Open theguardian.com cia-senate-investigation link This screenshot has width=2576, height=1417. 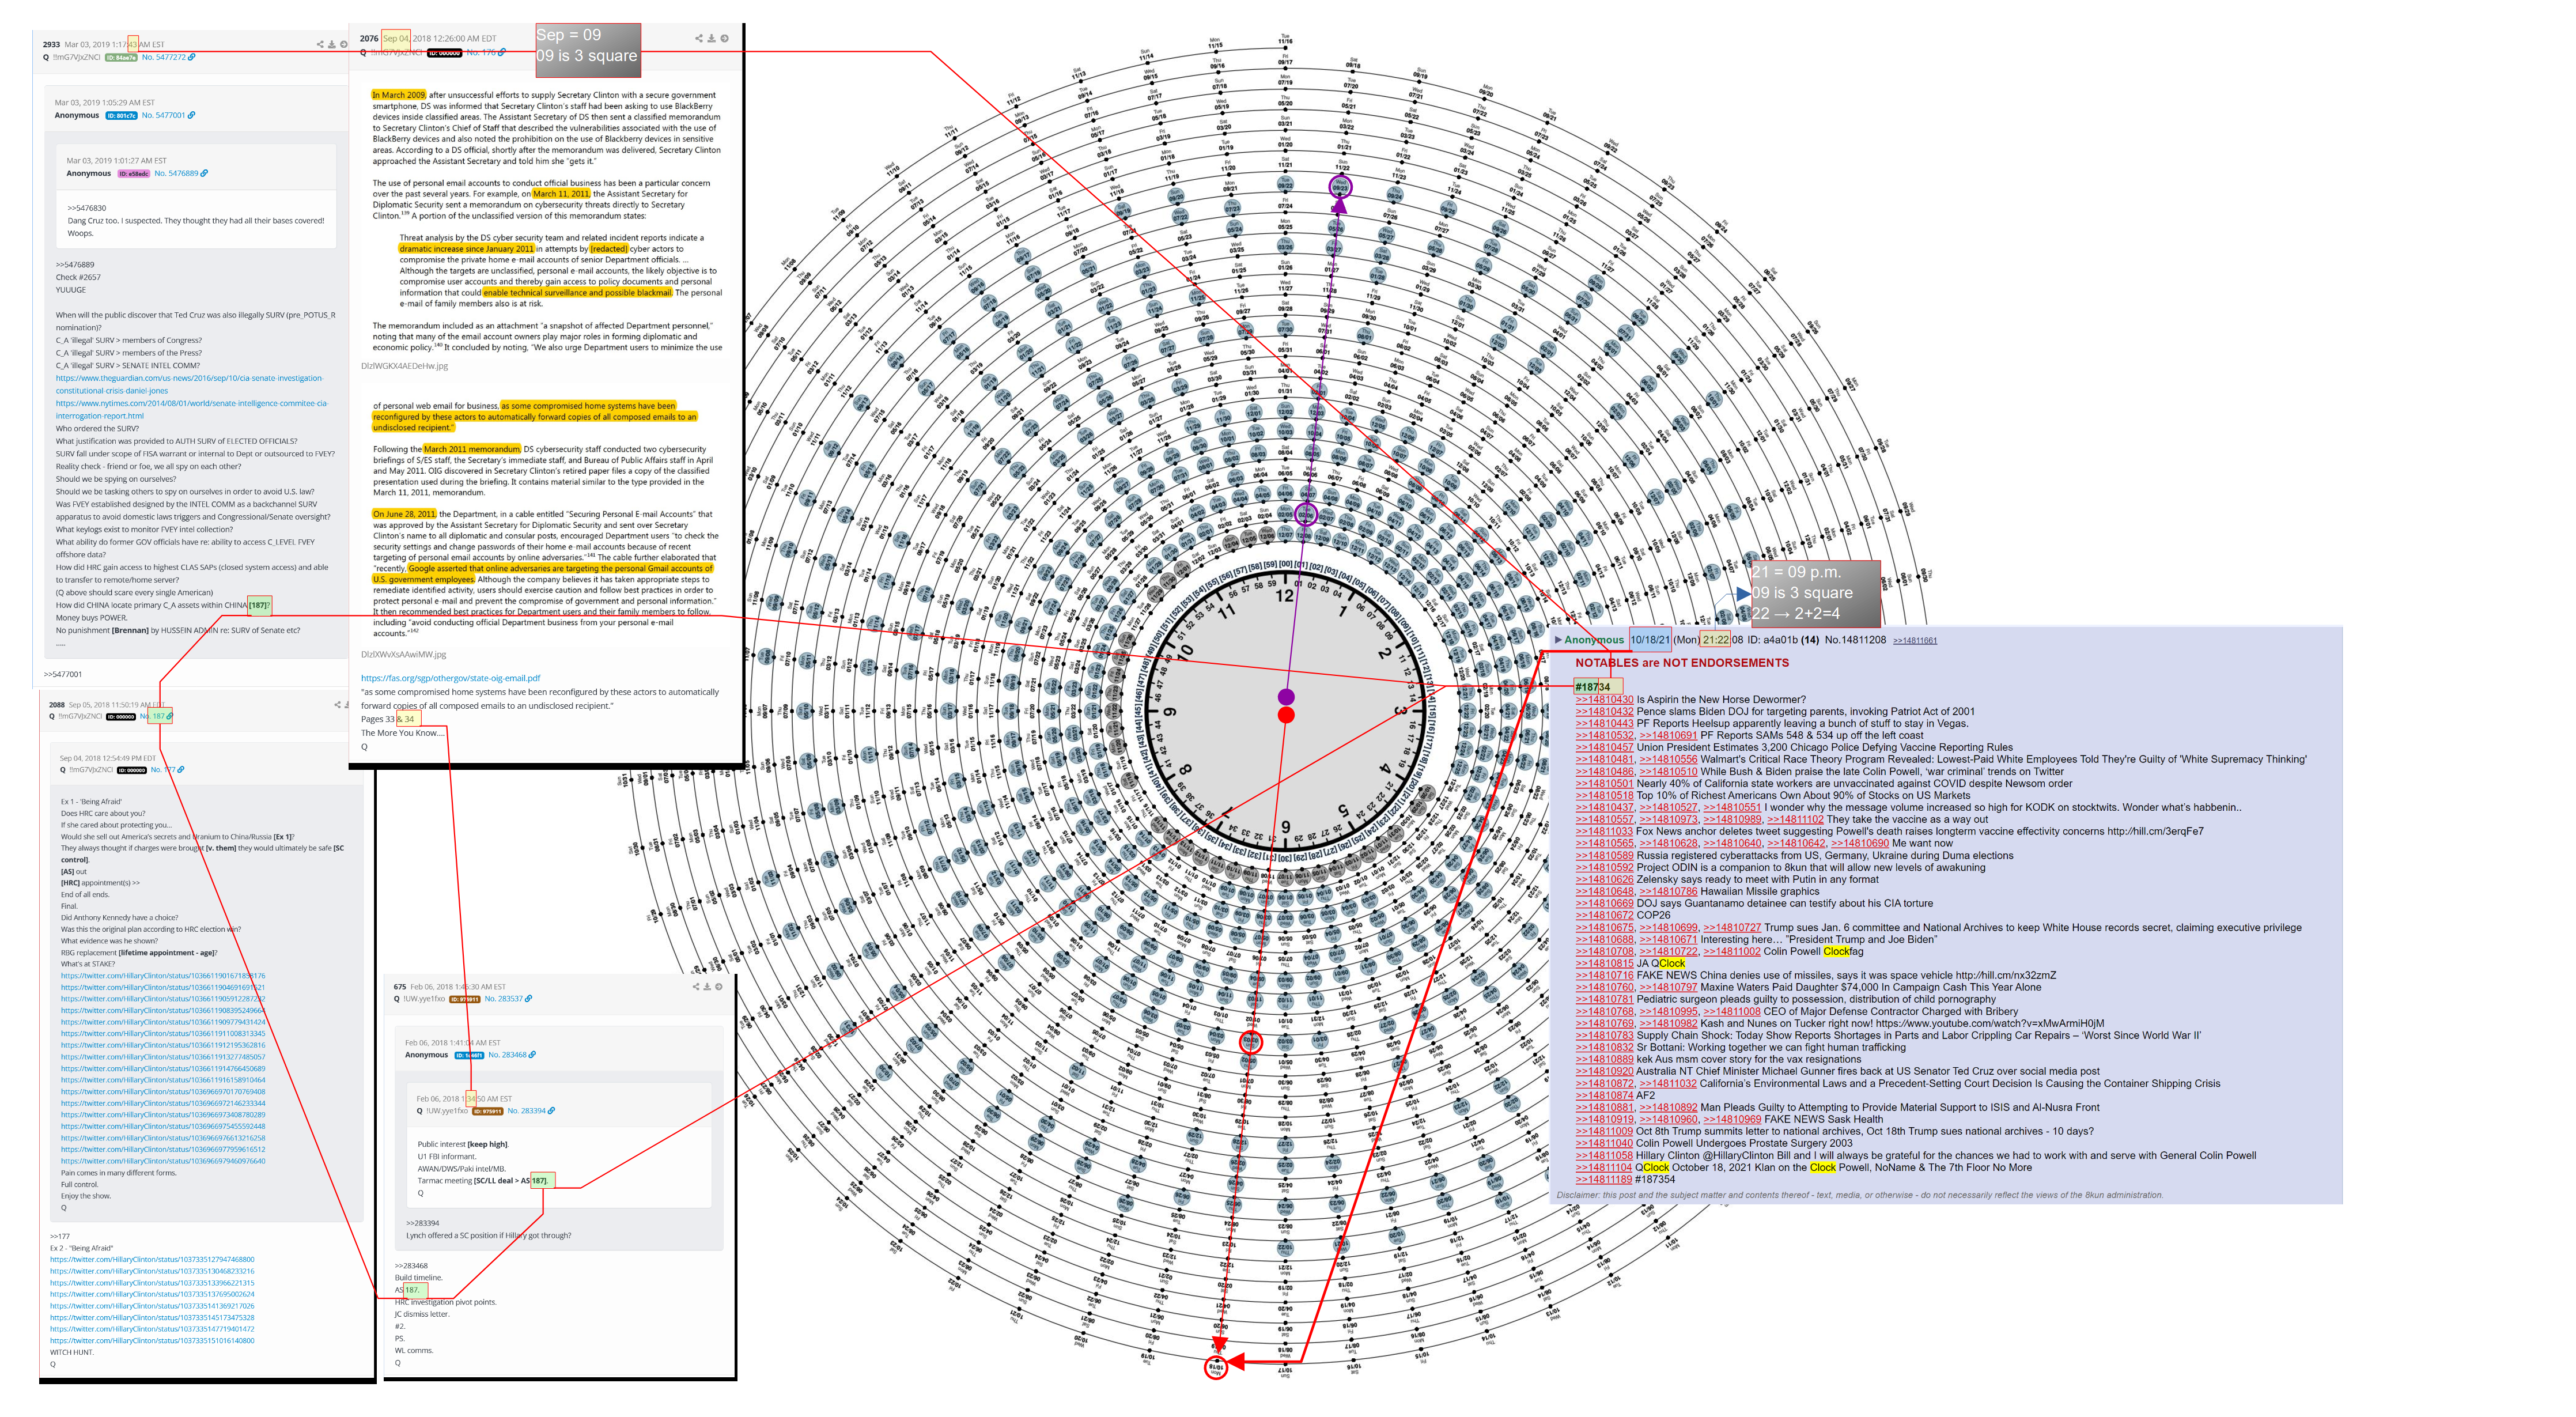point(189,384)
